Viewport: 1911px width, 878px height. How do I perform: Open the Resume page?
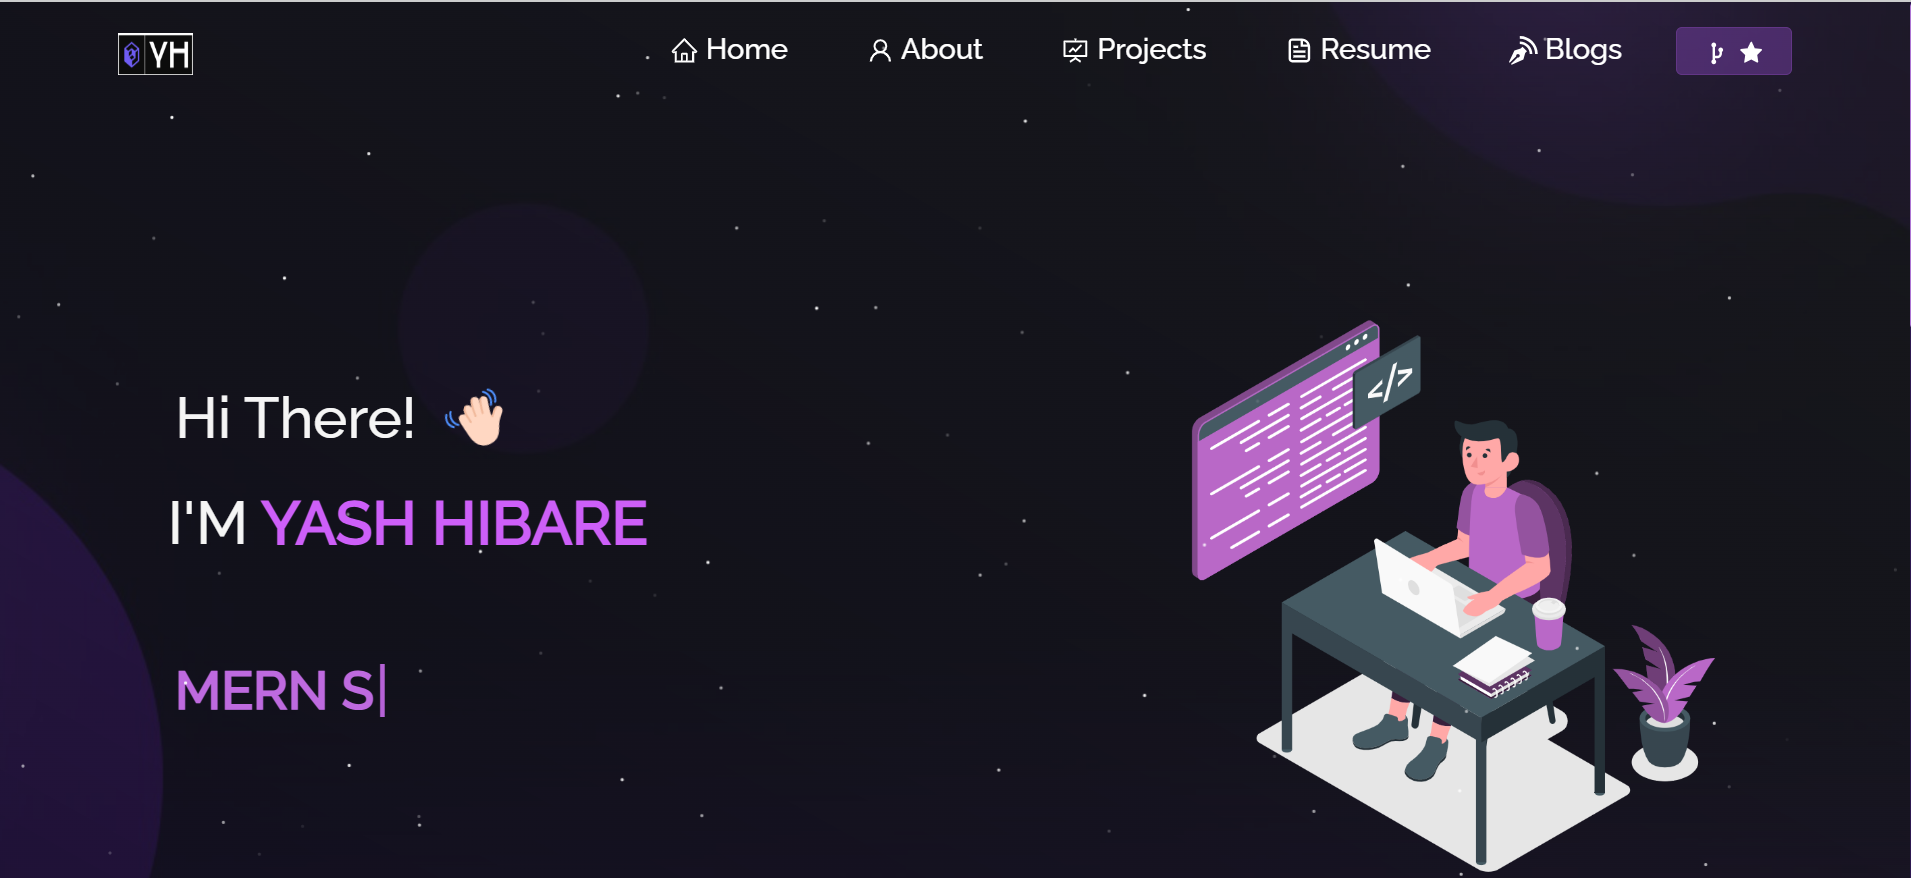click(x=1359, y=50)
